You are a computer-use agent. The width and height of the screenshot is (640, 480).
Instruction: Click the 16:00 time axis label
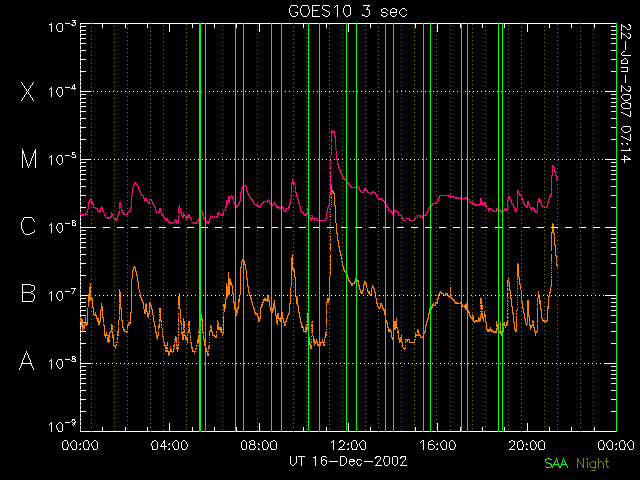pyautogui.click(x=438, y=445)
